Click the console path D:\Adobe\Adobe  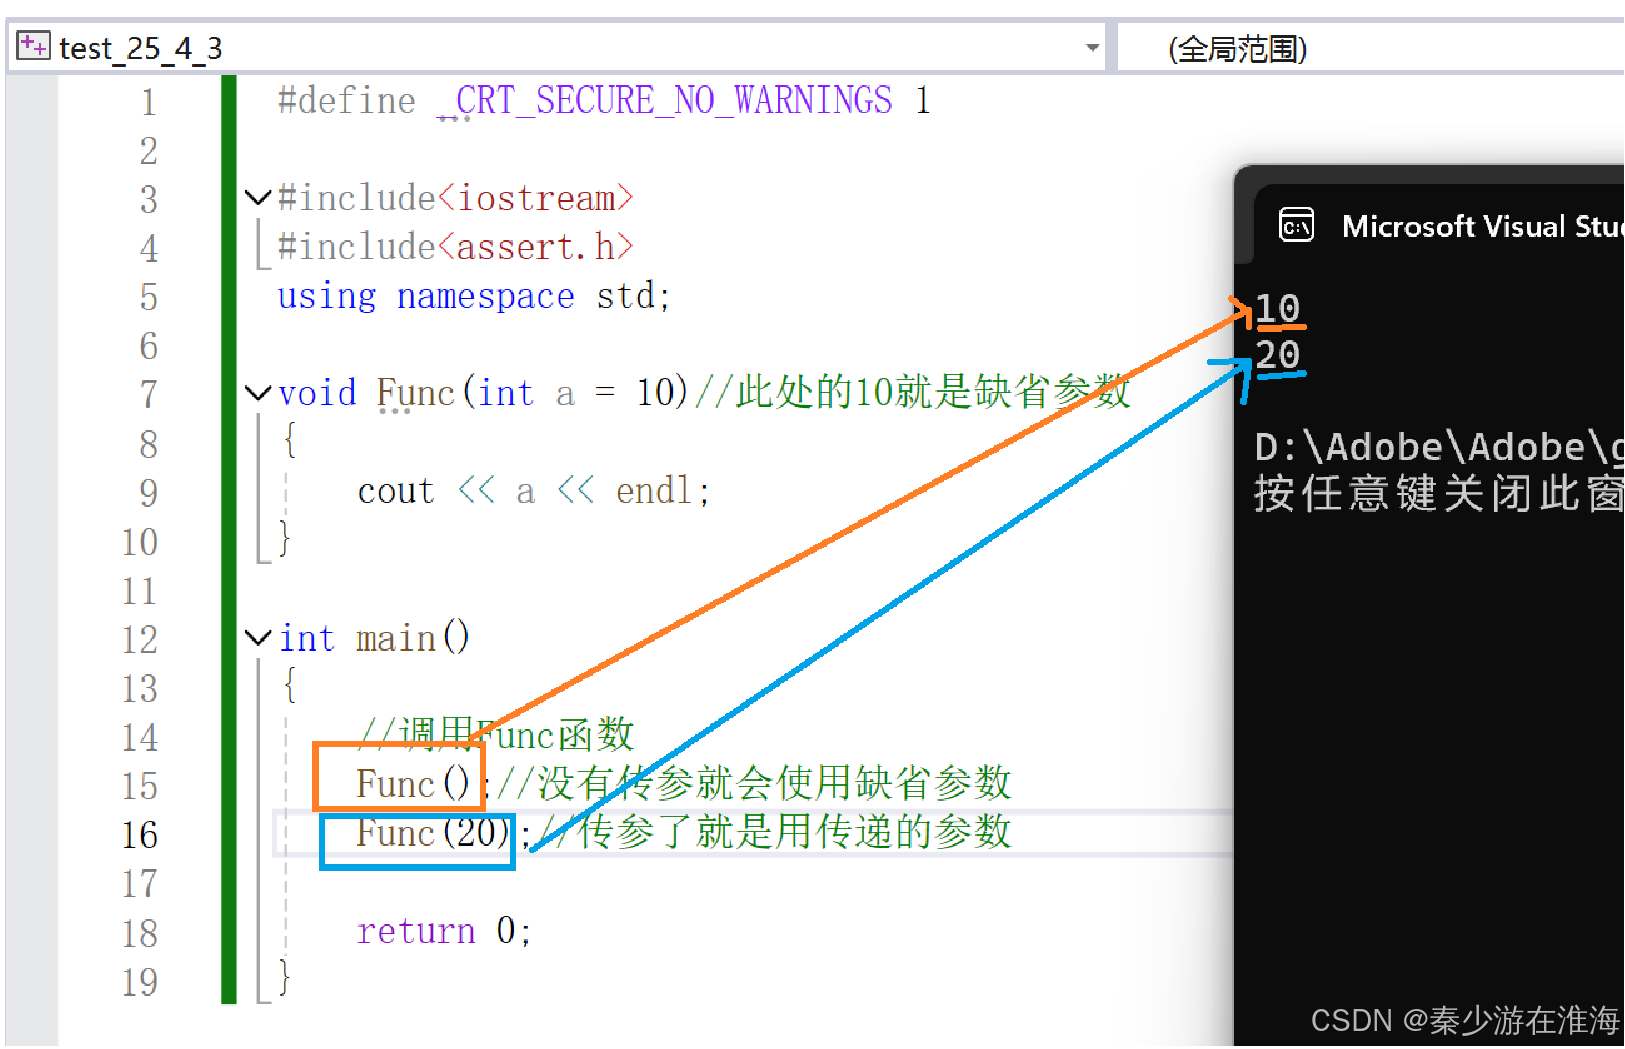coord(1438,447)
